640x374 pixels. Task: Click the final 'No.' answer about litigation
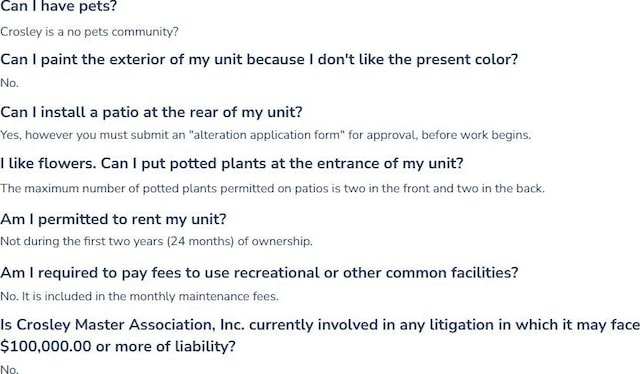click(x=9, y=369)
